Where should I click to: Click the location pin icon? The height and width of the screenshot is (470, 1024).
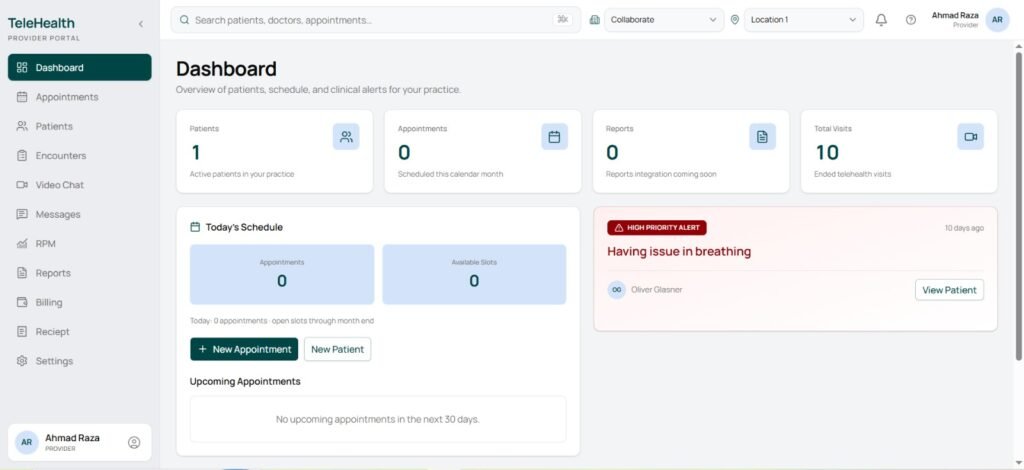735,20
